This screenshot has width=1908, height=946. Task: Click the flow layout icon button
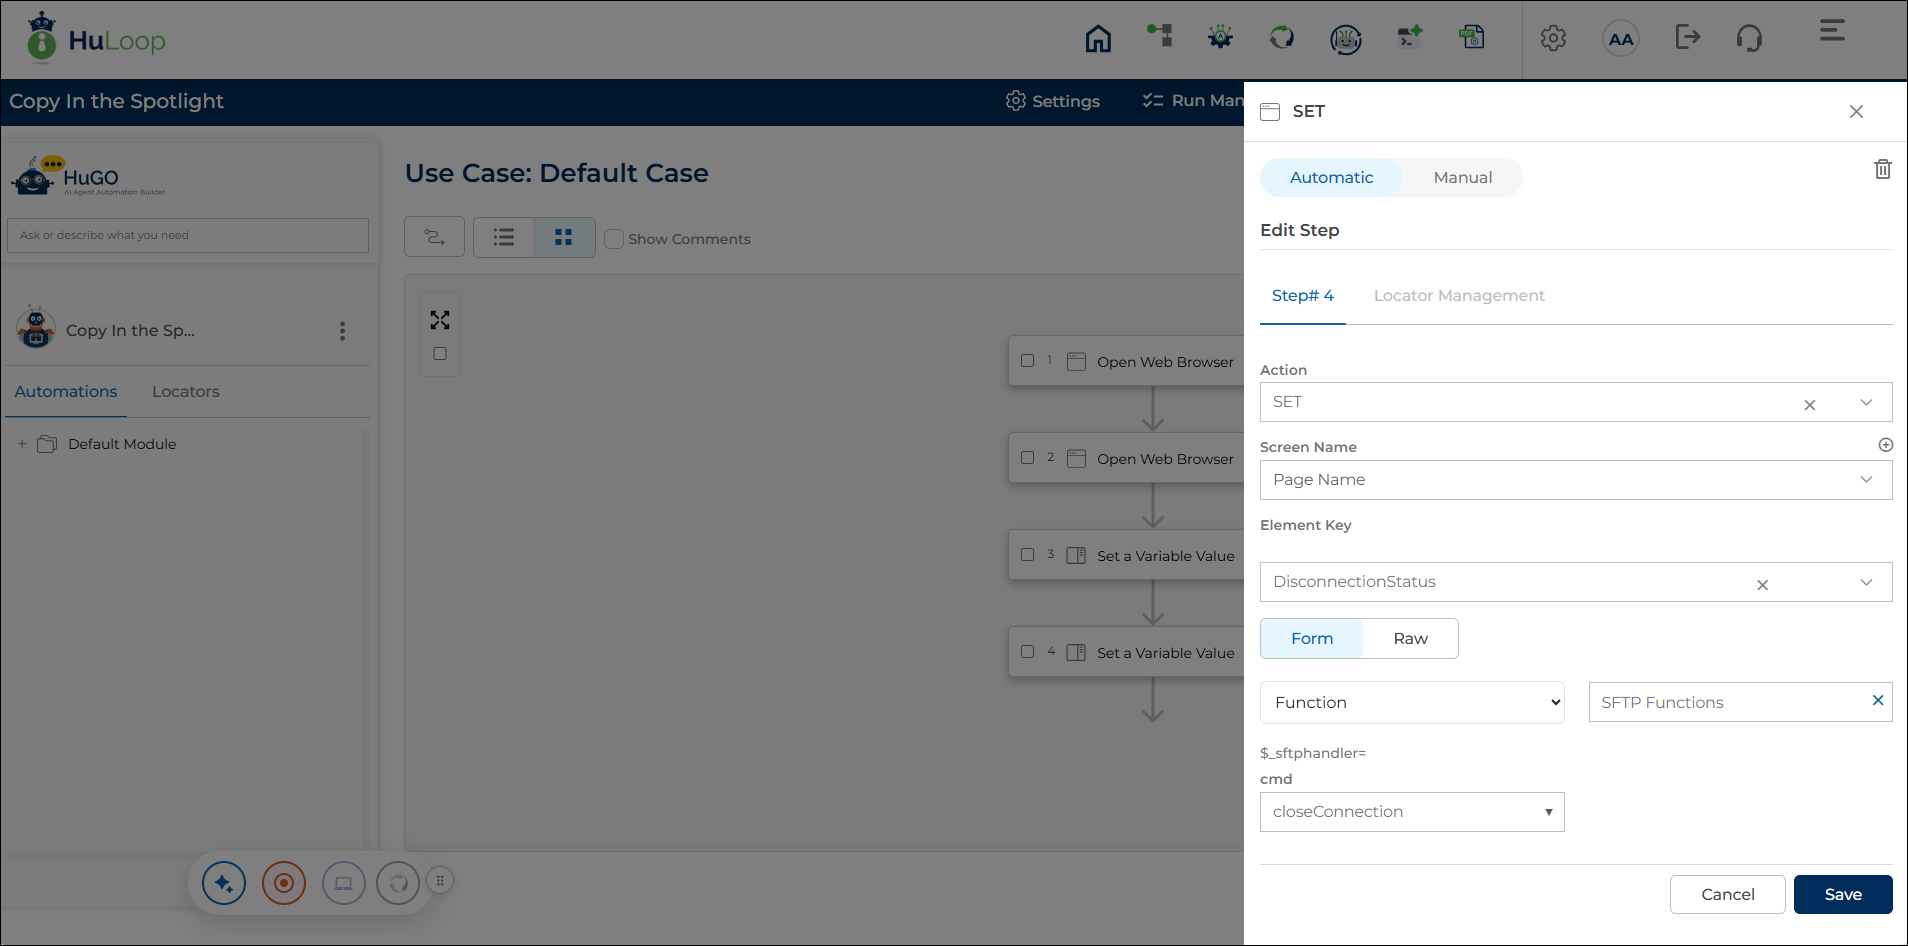pos(434,237)
